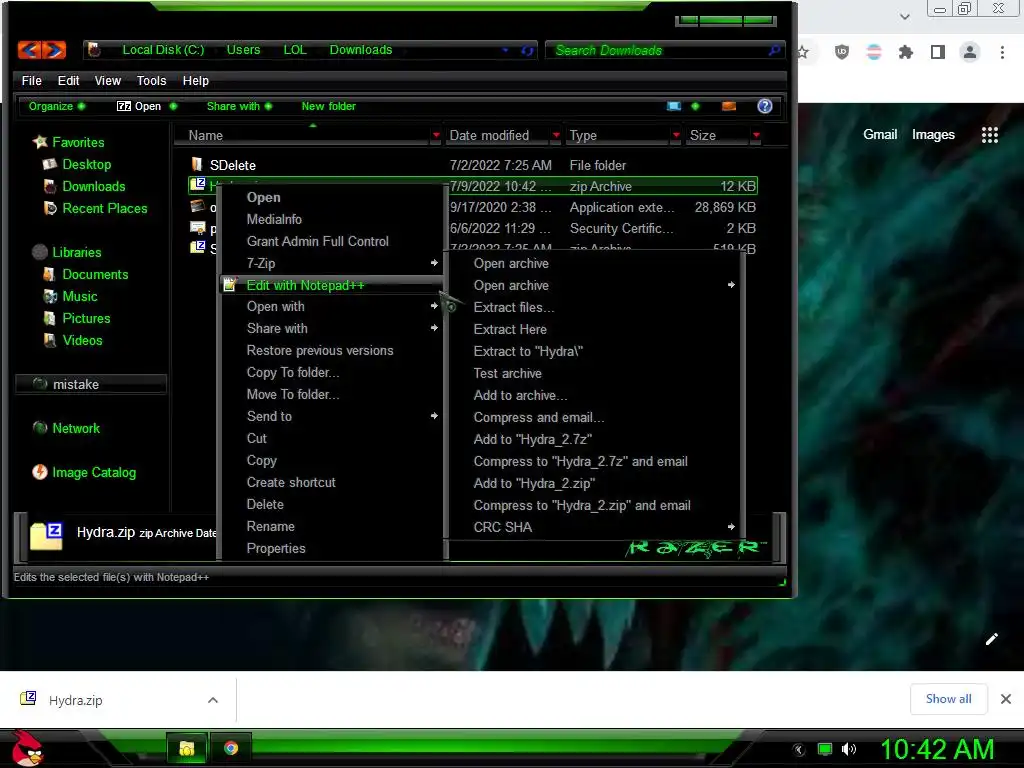1024x768 pixels.
Task: Open the Tools menu
Action: [151, 80]
